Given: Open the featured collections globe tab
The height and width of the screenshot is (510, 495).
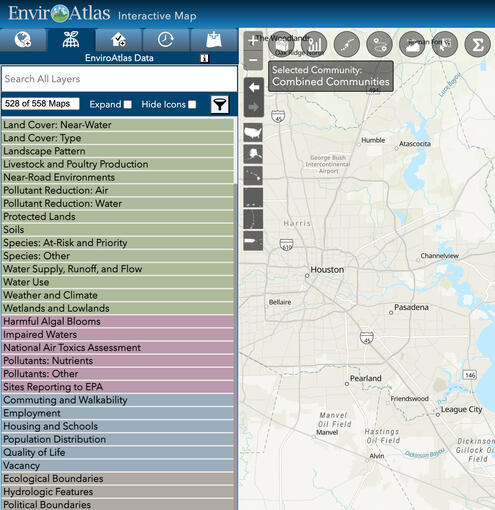Looking at the screenshot, I should tap(23, 40).
